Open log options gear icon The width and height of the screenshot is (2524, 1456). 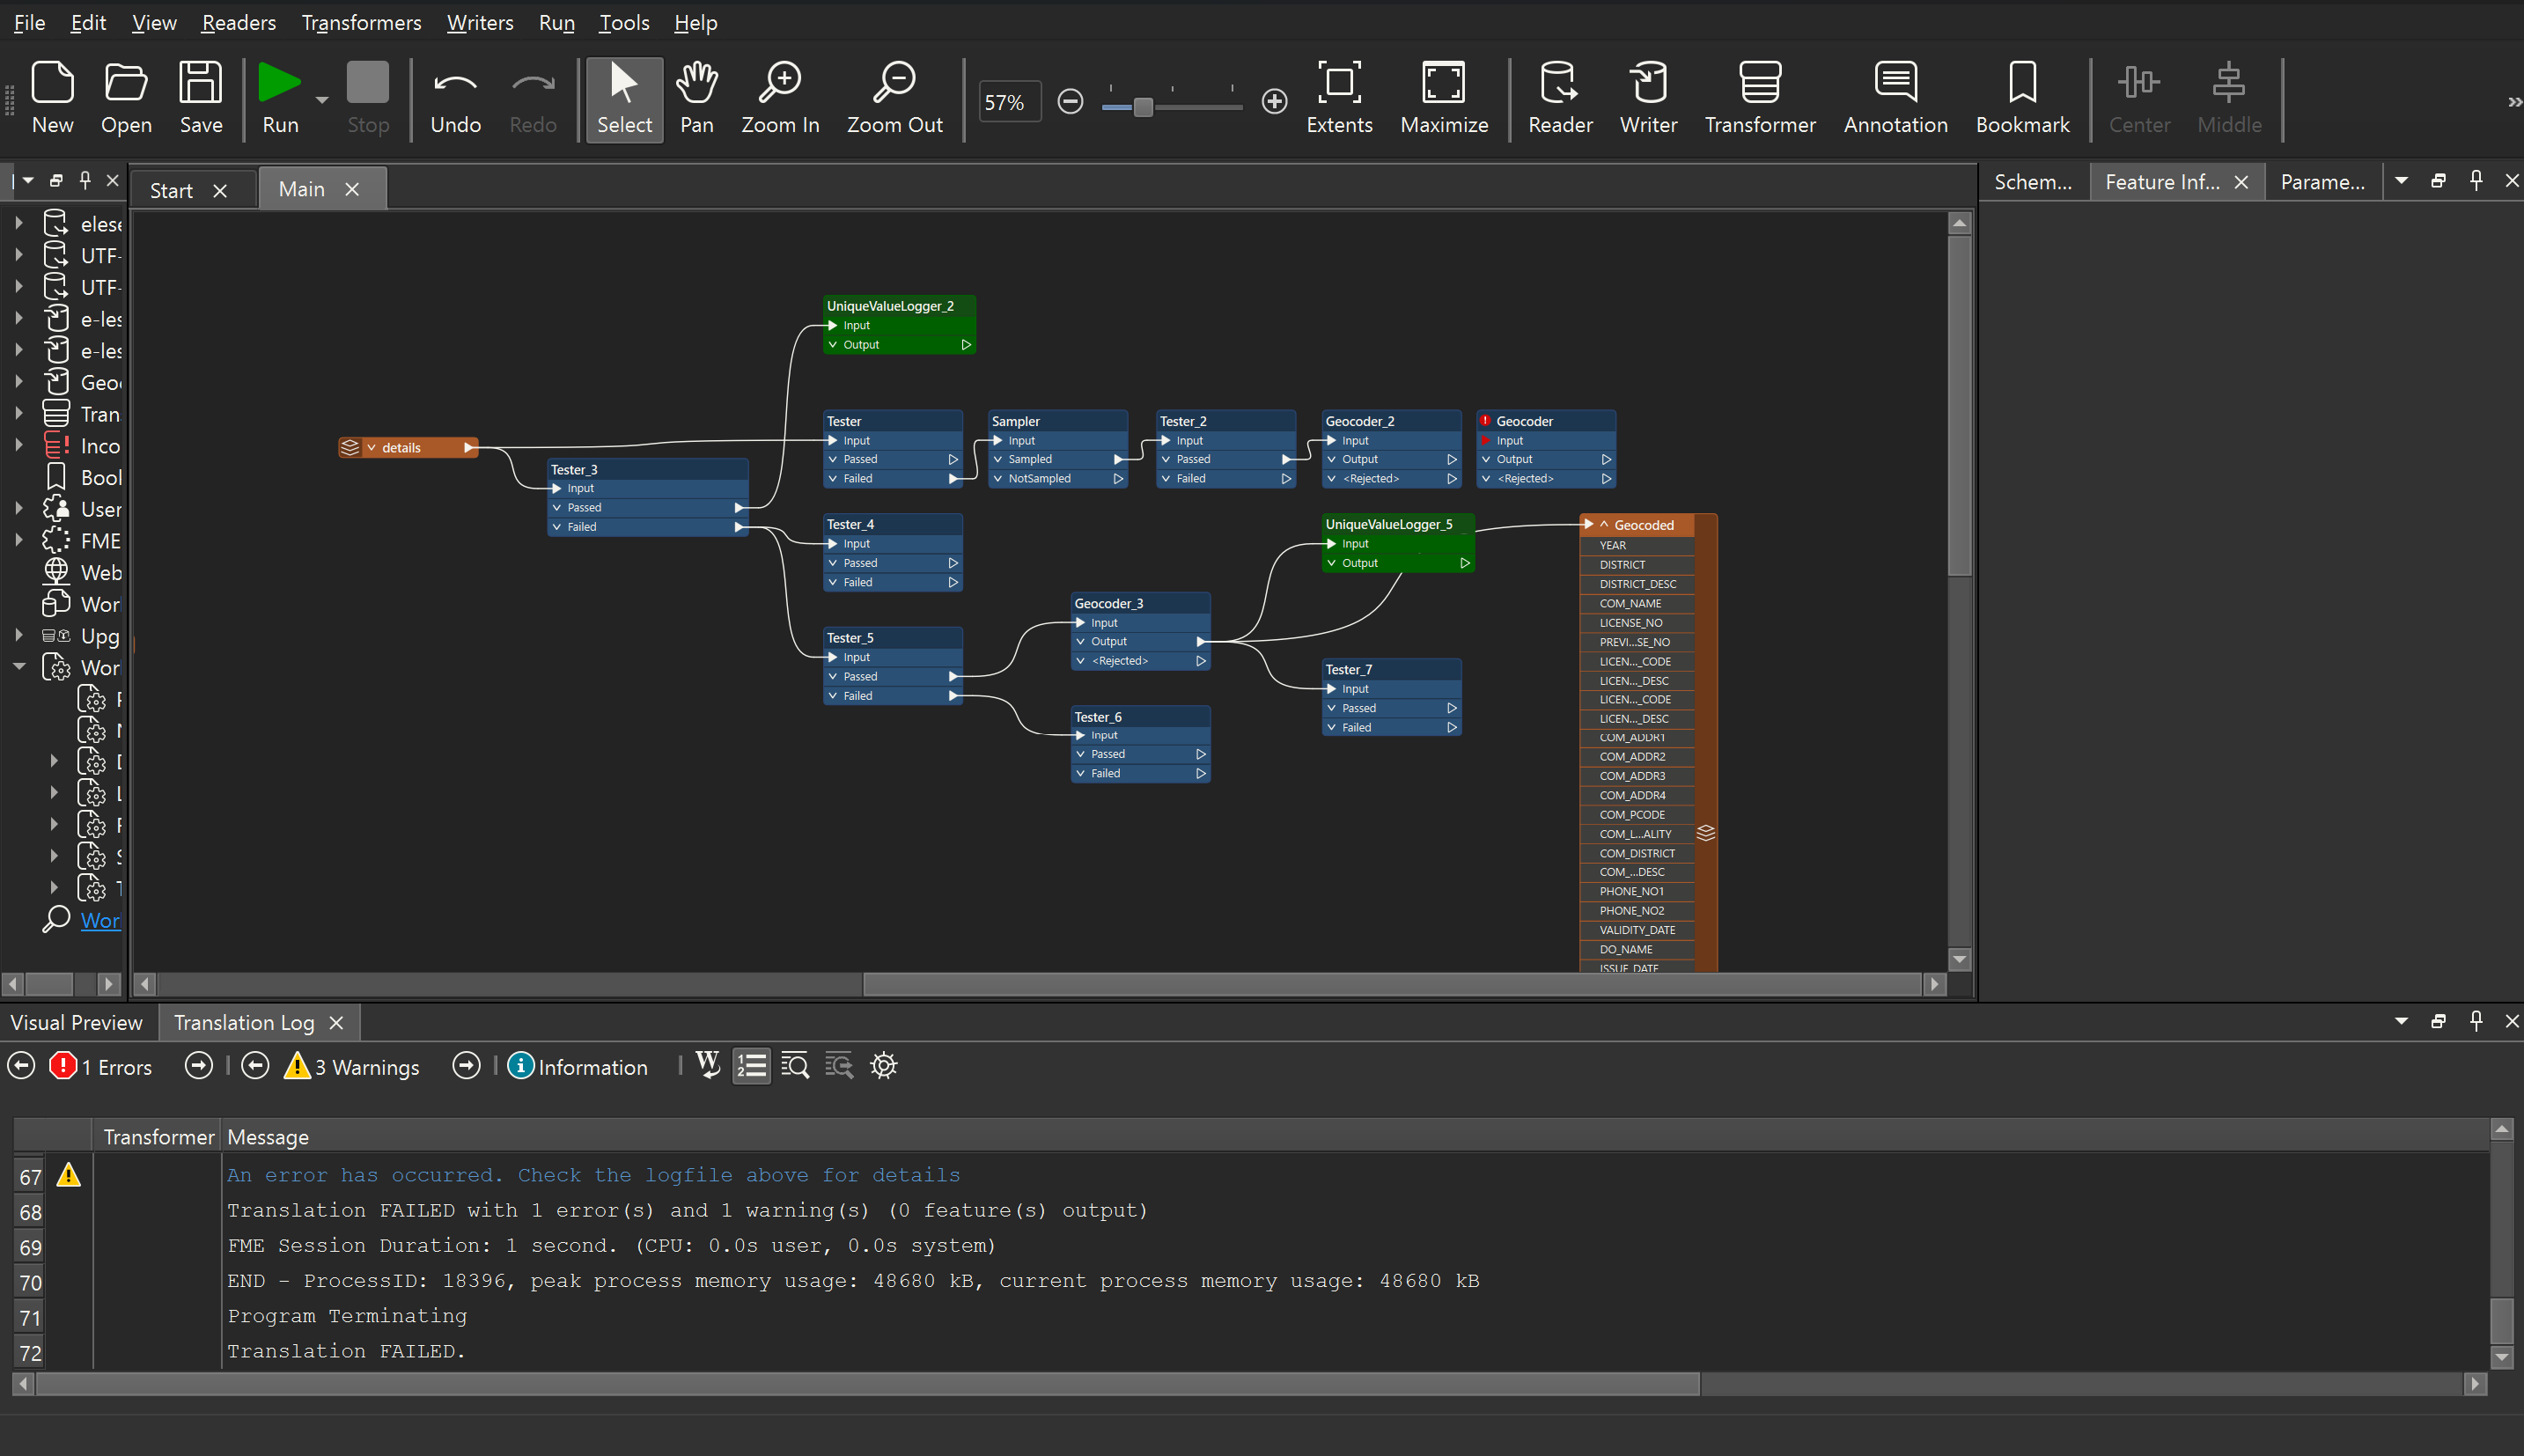[x=883, y=1066]
